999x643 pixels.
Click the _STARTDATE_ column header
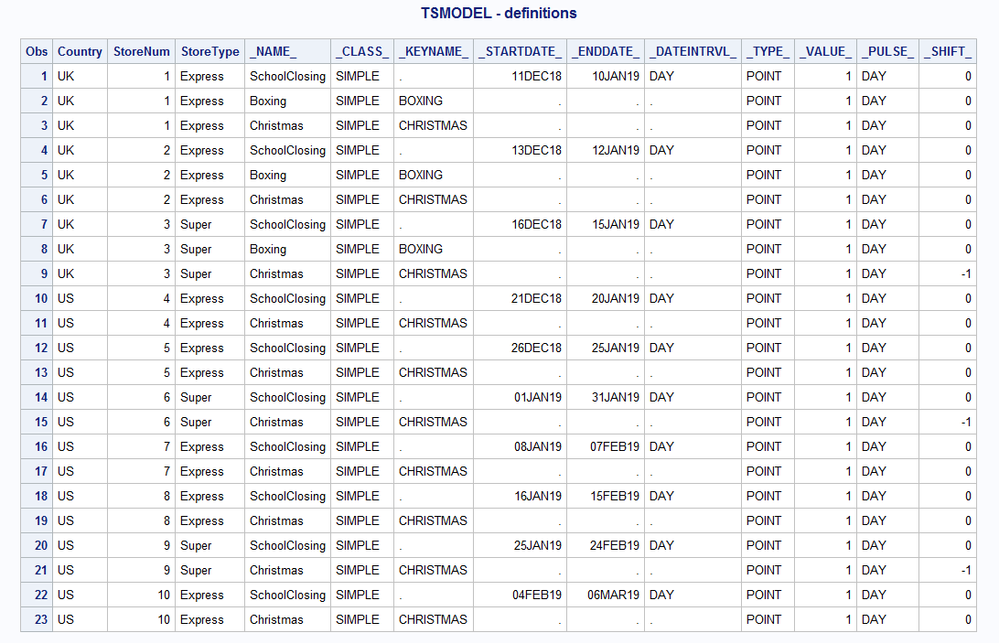click(520, 52)
